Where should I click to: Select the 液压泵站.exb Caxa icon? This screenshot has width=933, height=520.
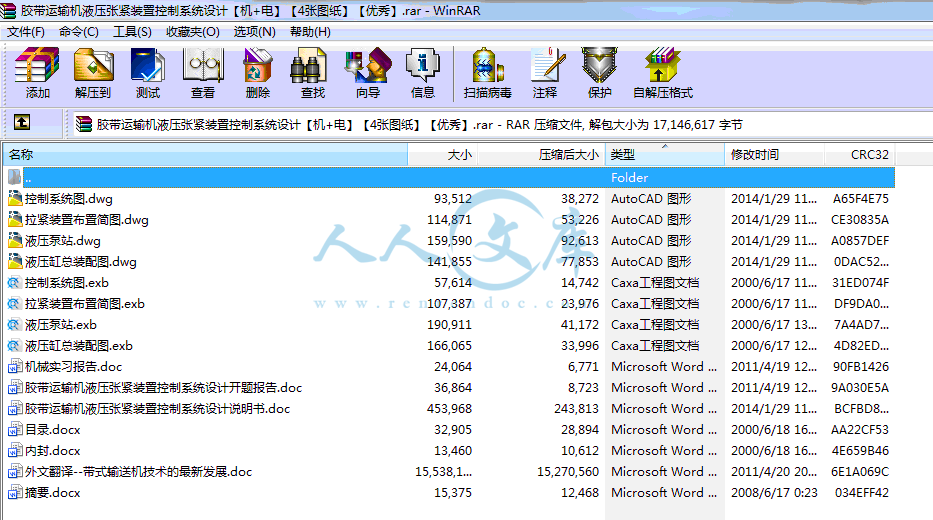(x=15, y=324)
